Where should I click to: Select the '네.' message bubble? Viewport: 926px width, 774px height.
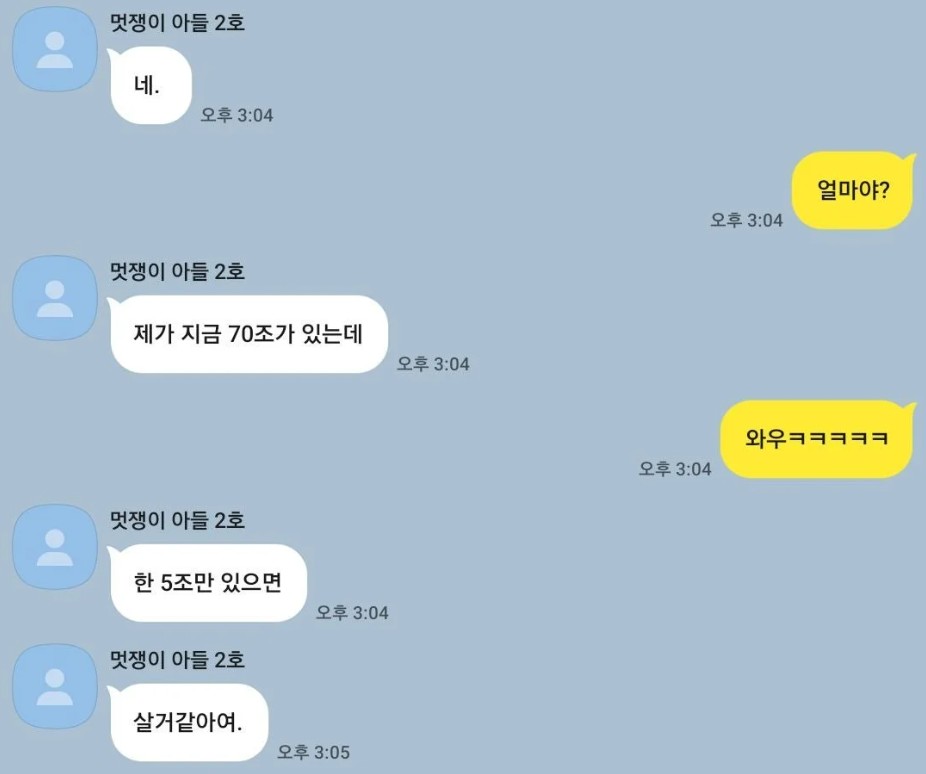151,86
